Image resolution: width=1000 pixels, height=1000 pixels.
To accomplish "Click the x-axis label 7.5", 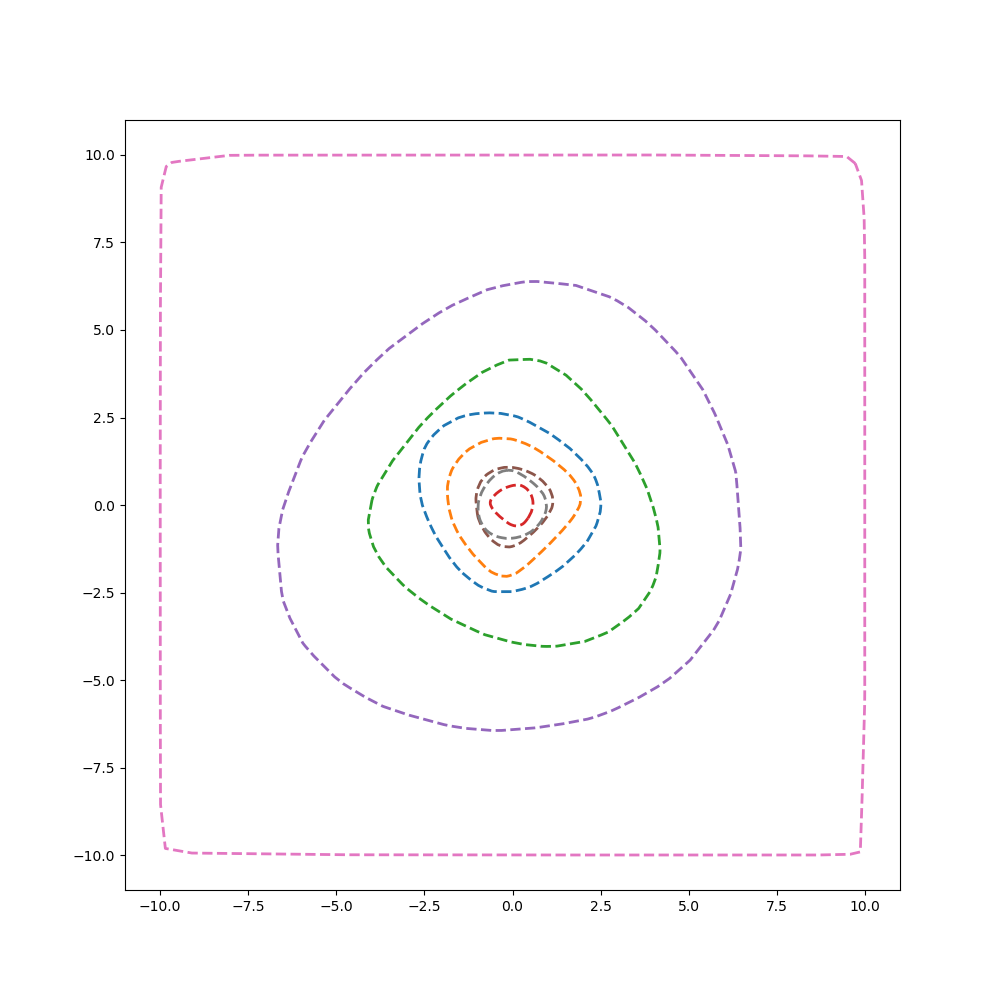I will [x=777, y=906].
